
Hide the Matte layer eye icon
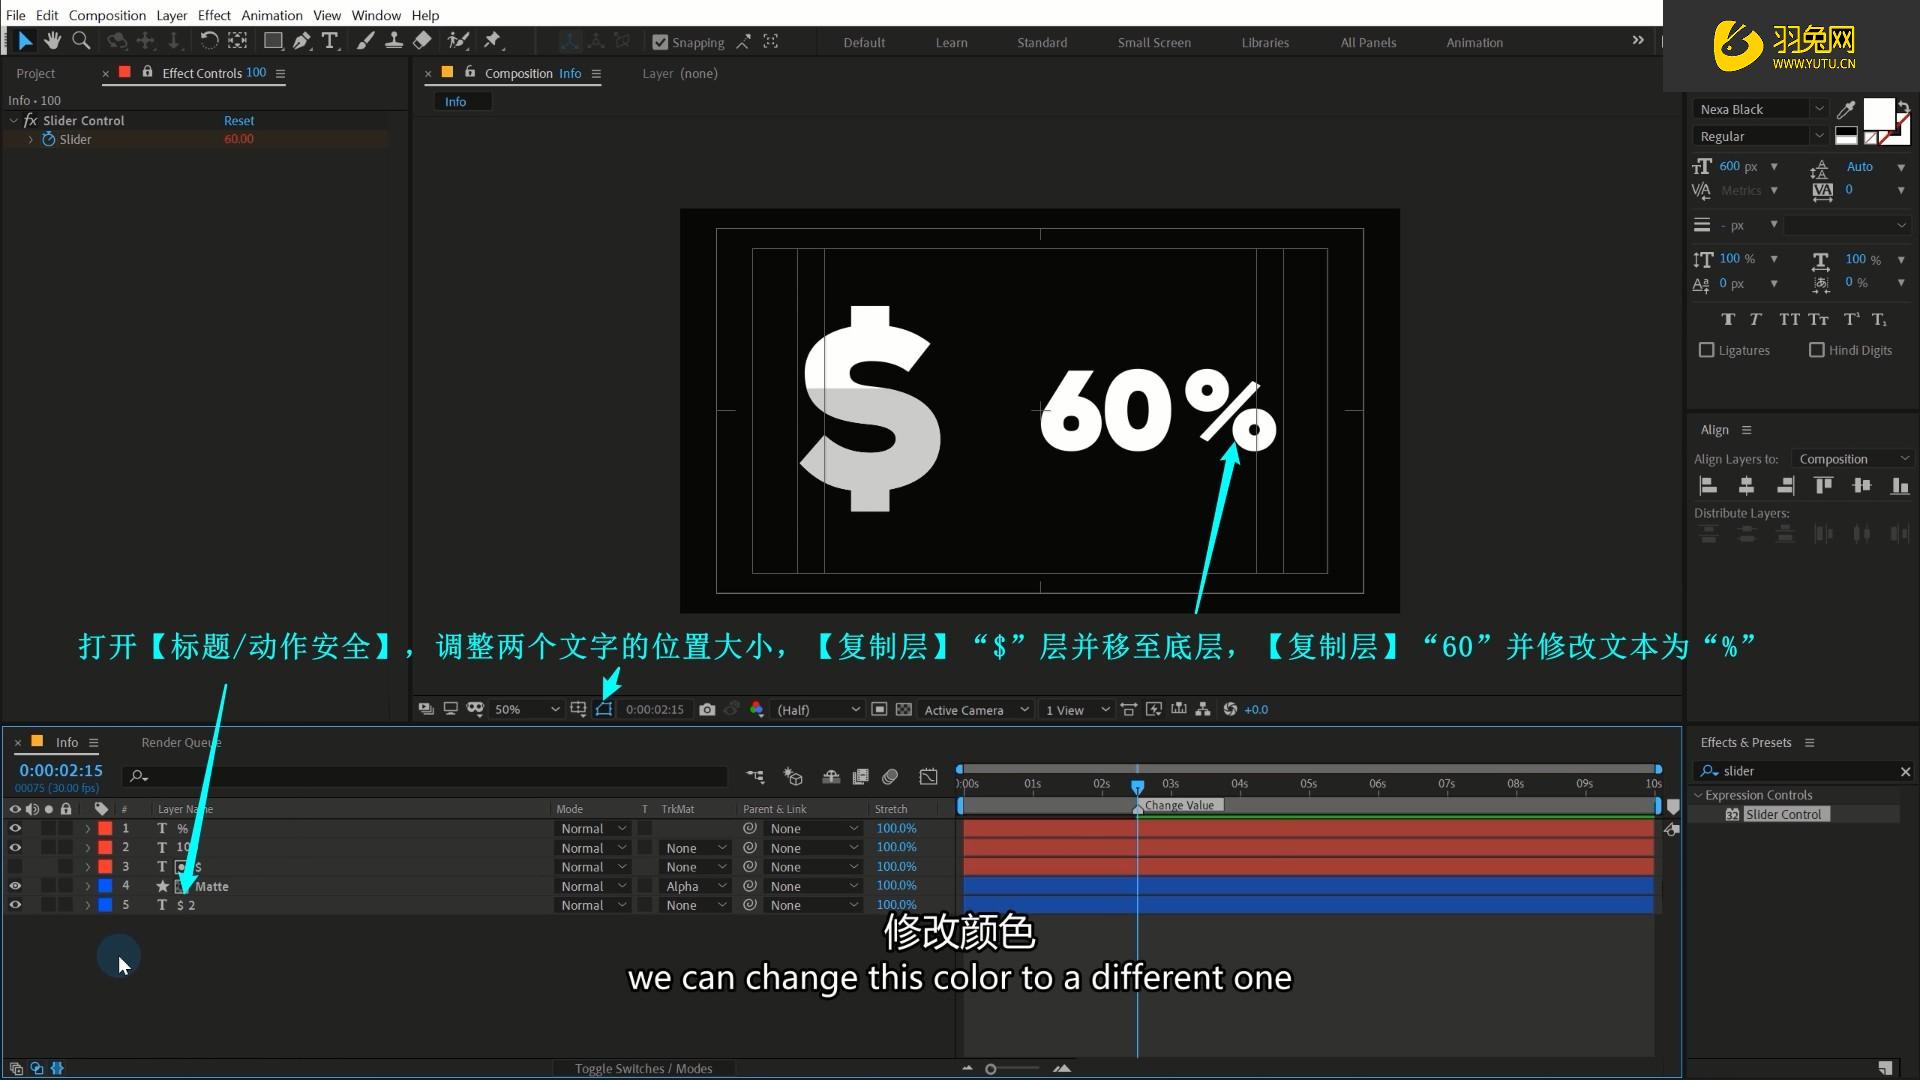pyautogui.click(x=15, y=886)
